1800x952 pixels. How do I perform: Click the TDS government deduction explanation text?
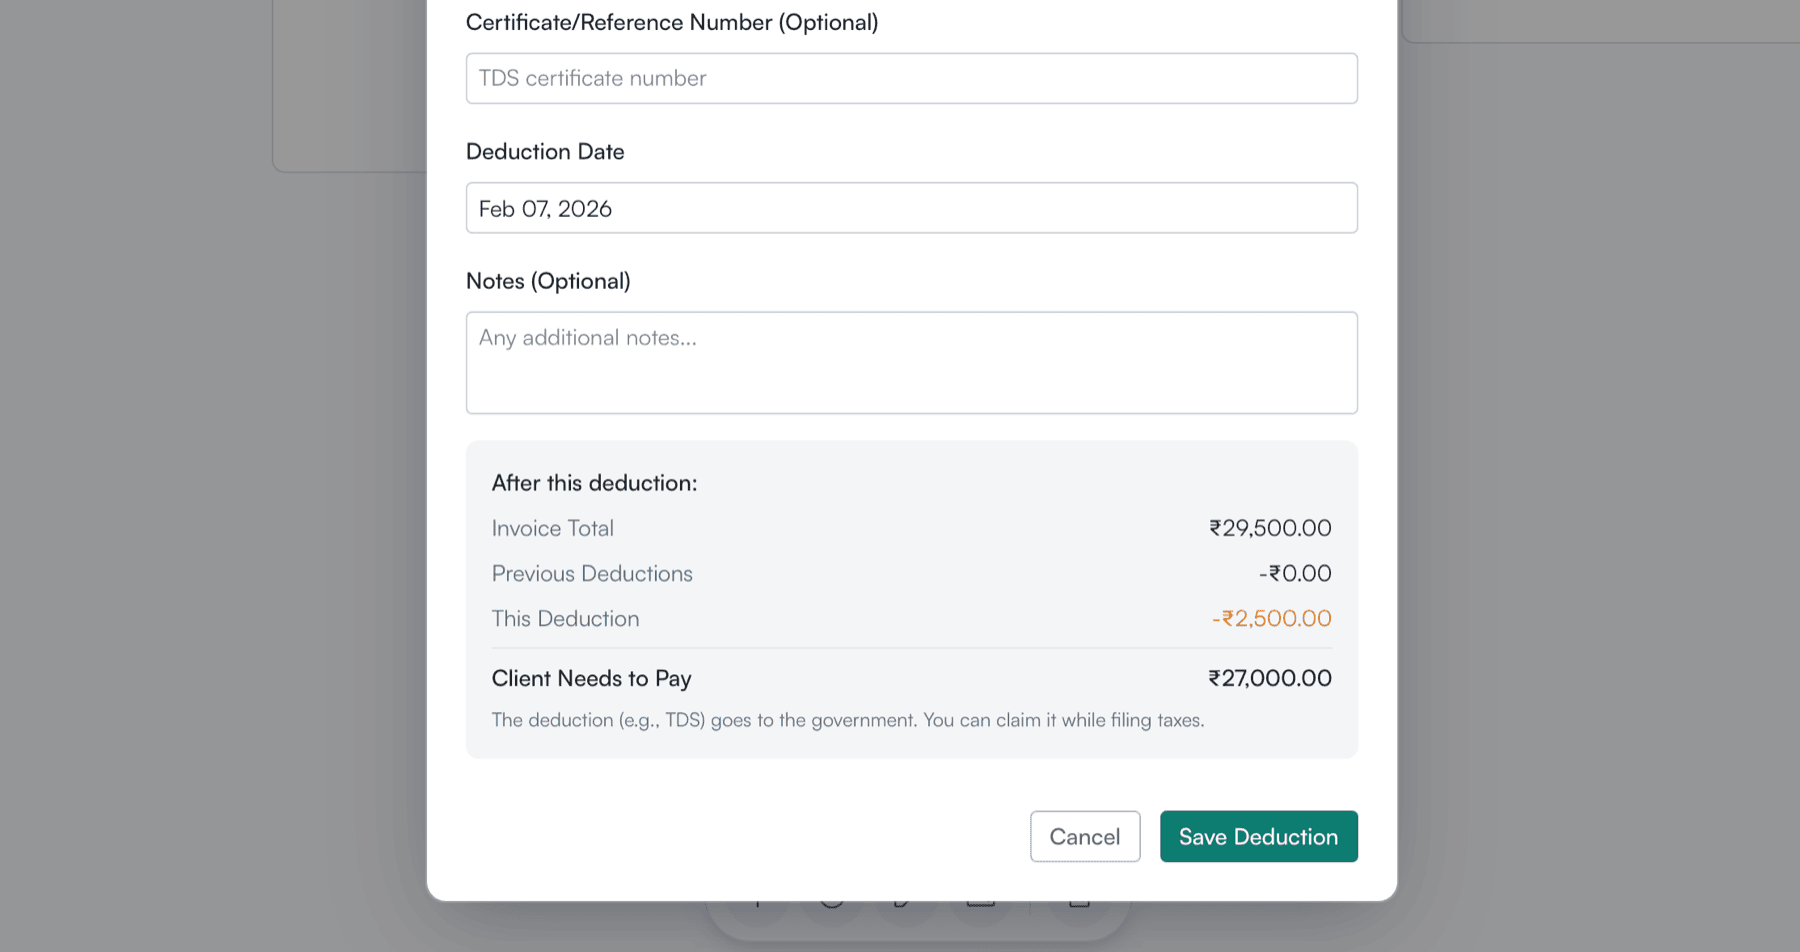coord(848,719)
